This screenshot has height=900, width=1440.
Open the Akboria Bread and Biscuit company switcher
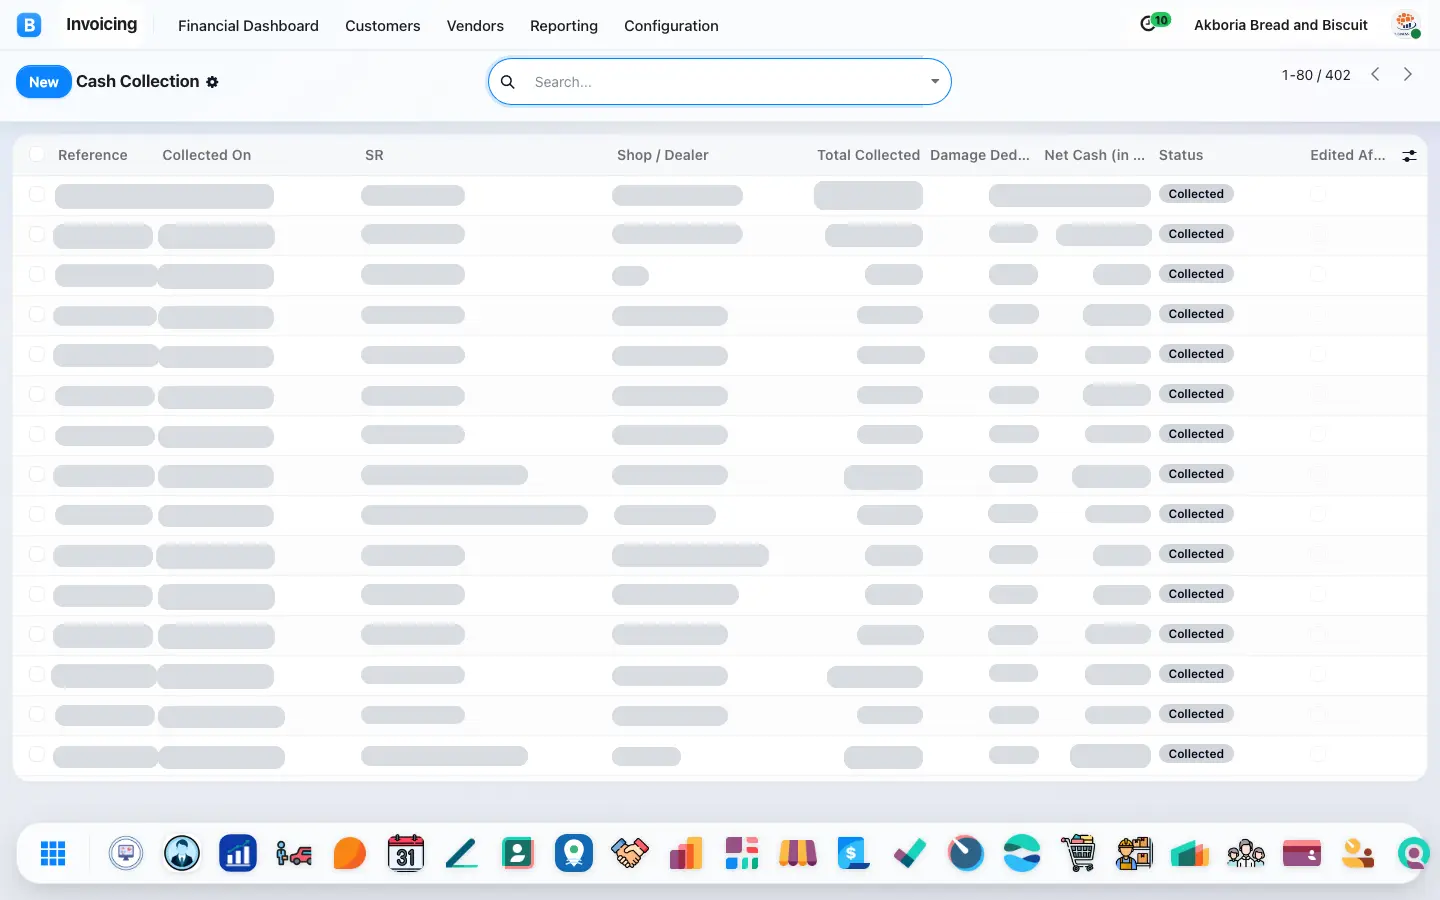pos(1281,25)
